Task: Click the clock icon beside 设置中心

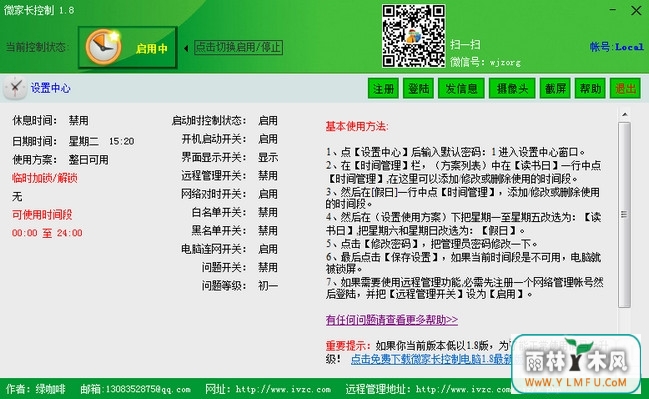Action: click(15, 88)
